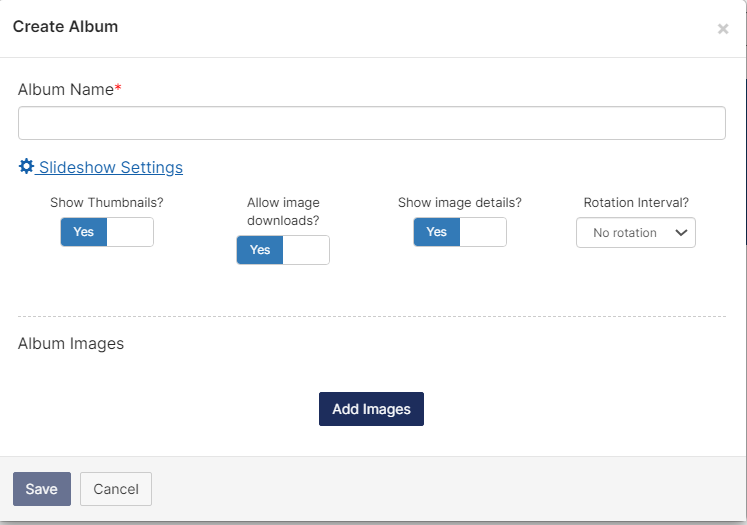
Task: Save the new album
Action: tap(42, 489)
